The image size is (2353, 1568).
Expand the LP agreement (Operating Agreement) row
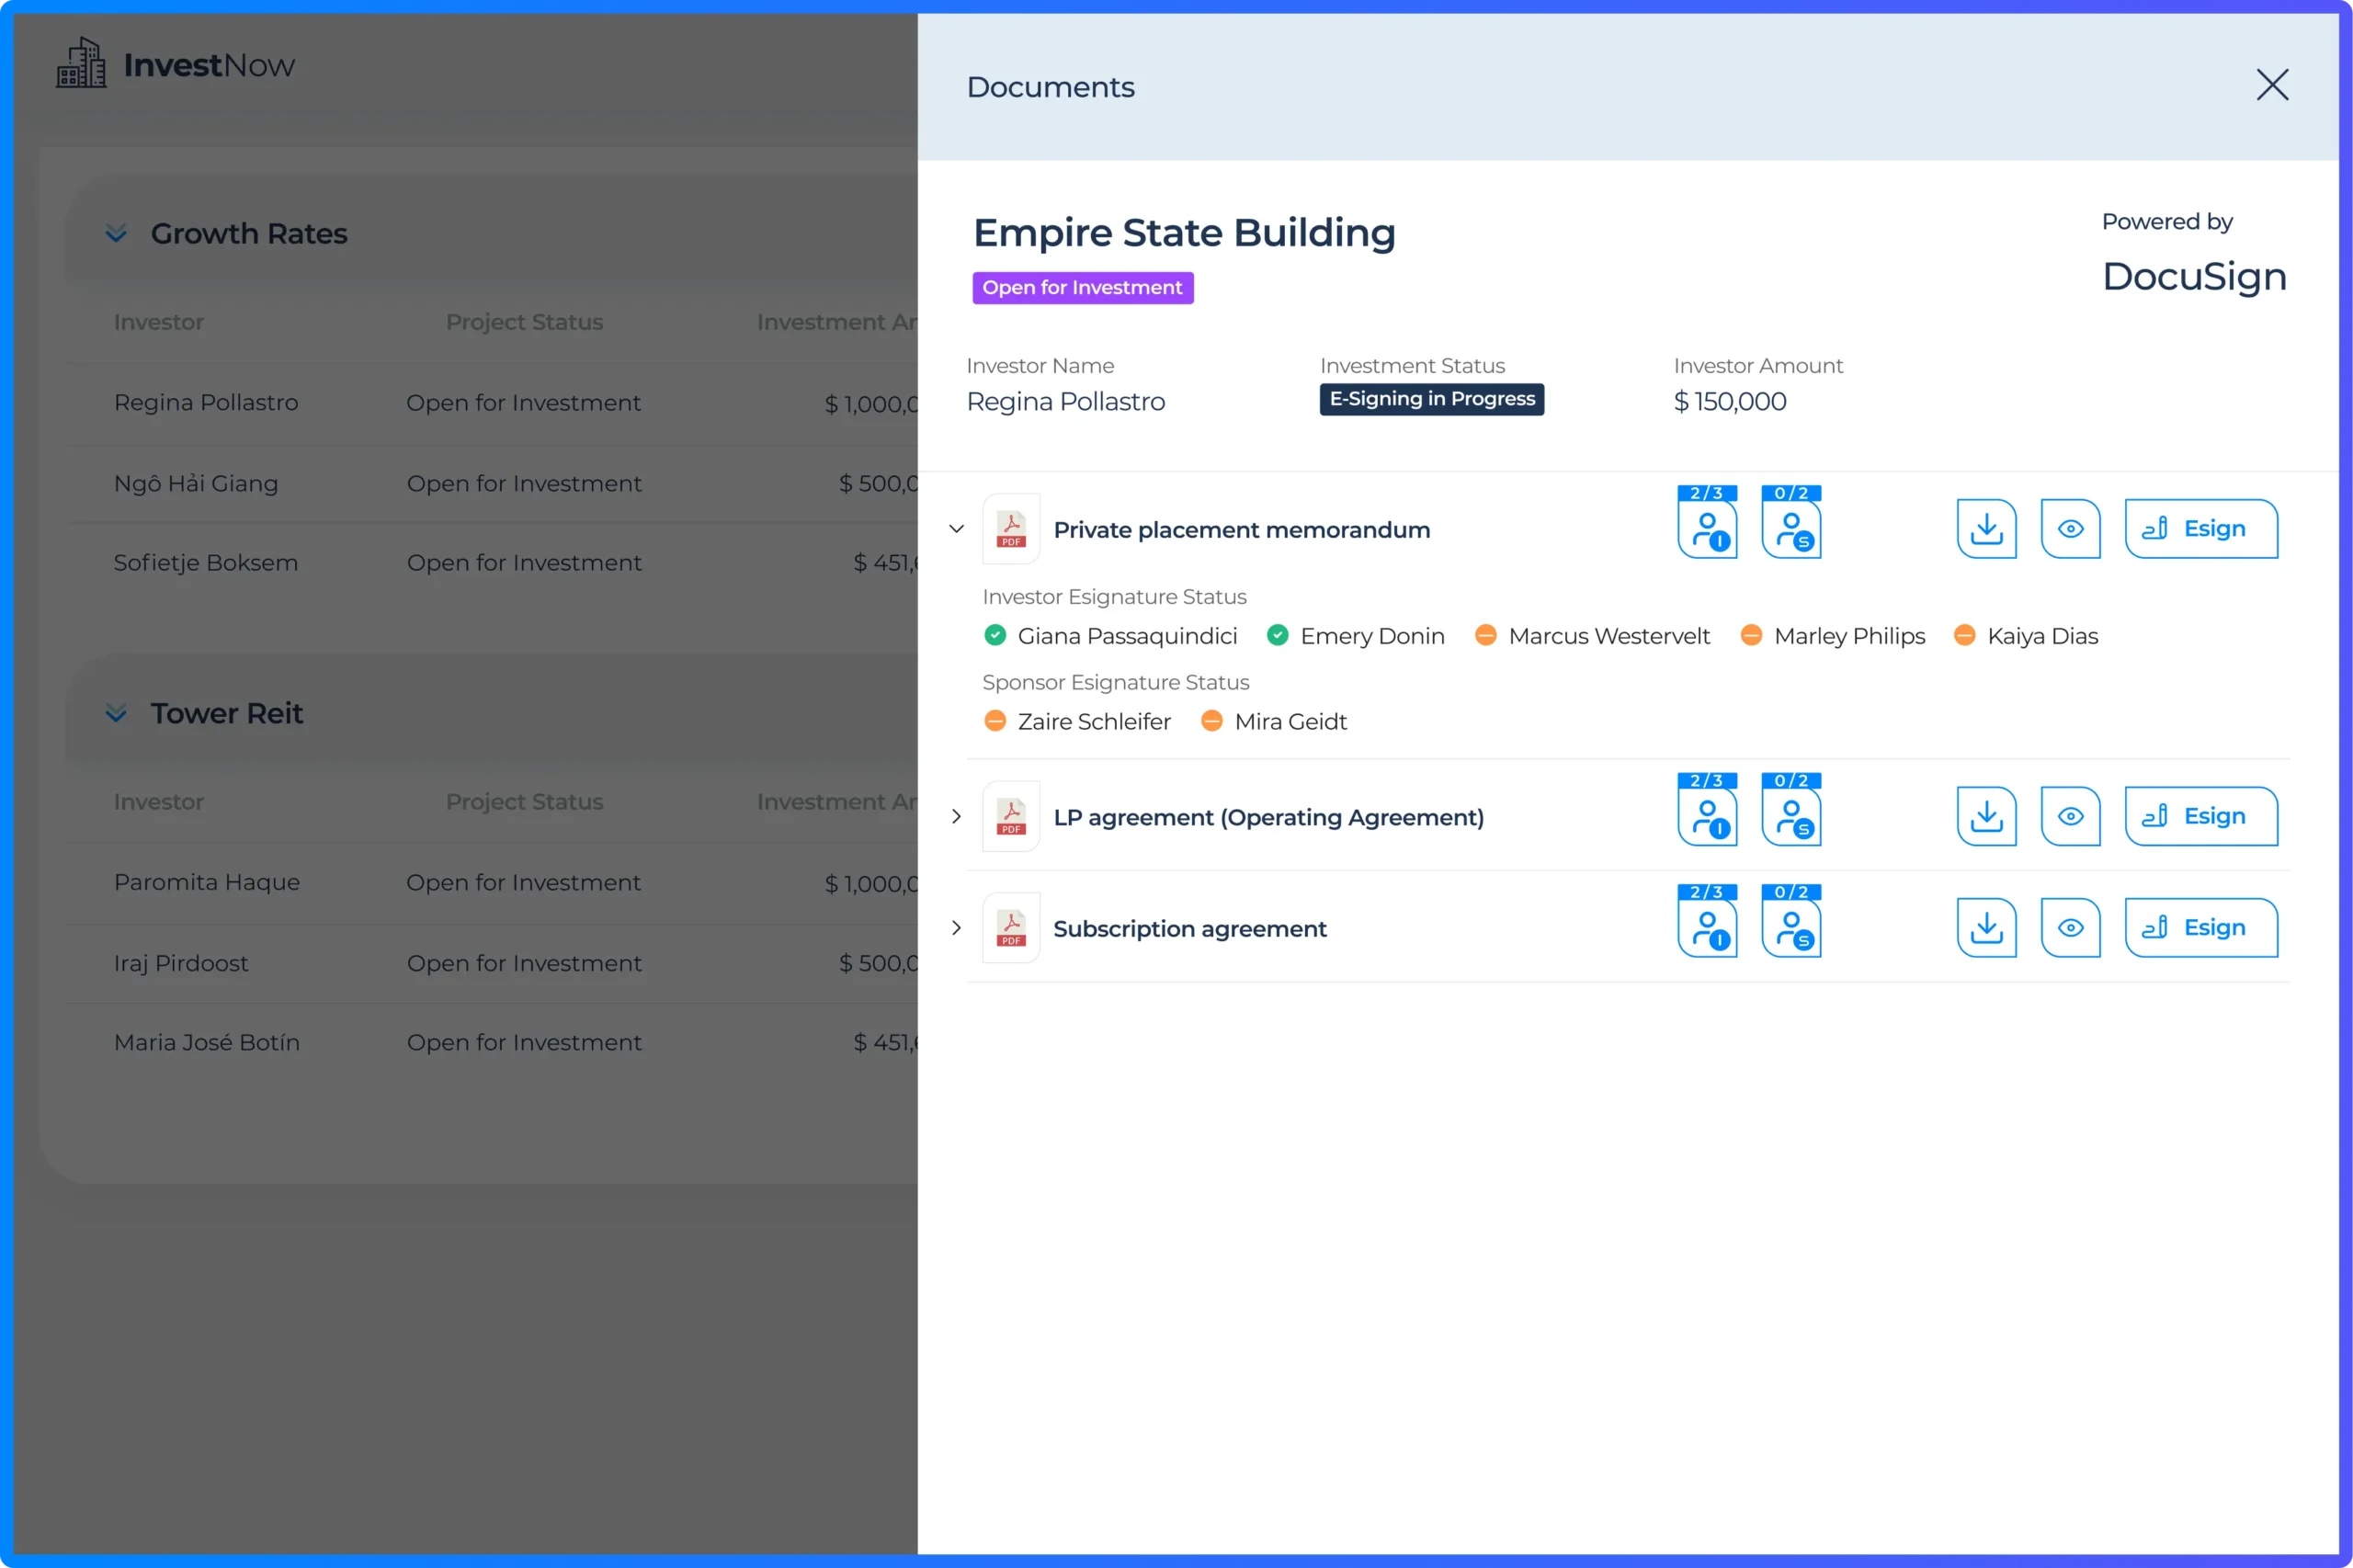click(956, 816)
